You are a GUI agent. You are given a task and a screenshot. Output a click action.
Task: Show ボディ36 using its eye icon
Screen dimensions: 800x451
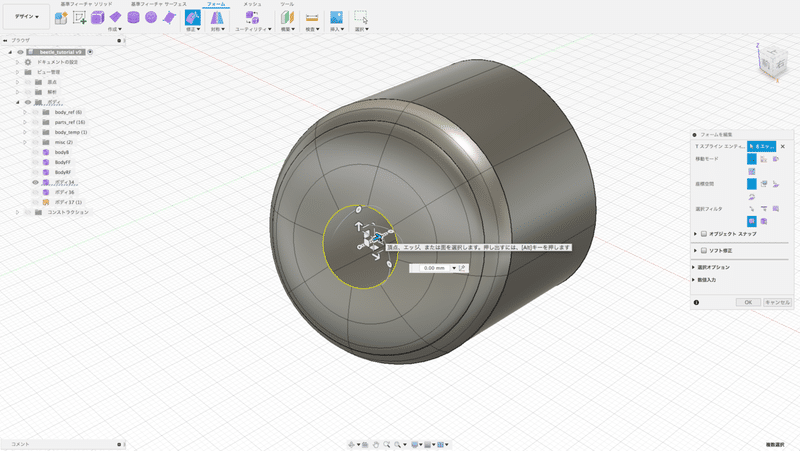36,192
